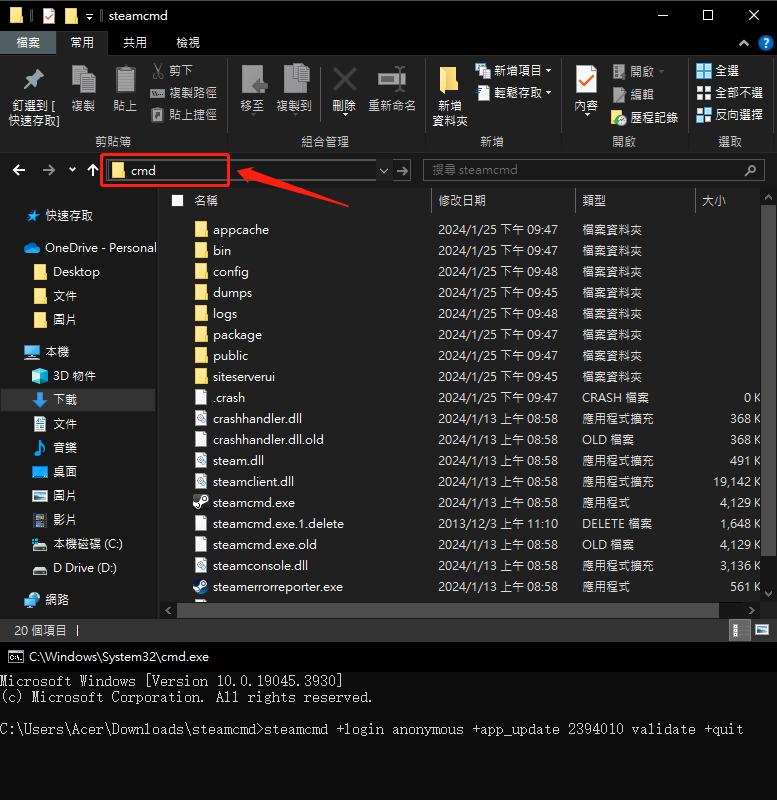Click the New Folder (新增資料夾) icon
This screenshot has height=800, width=777.
449,80
